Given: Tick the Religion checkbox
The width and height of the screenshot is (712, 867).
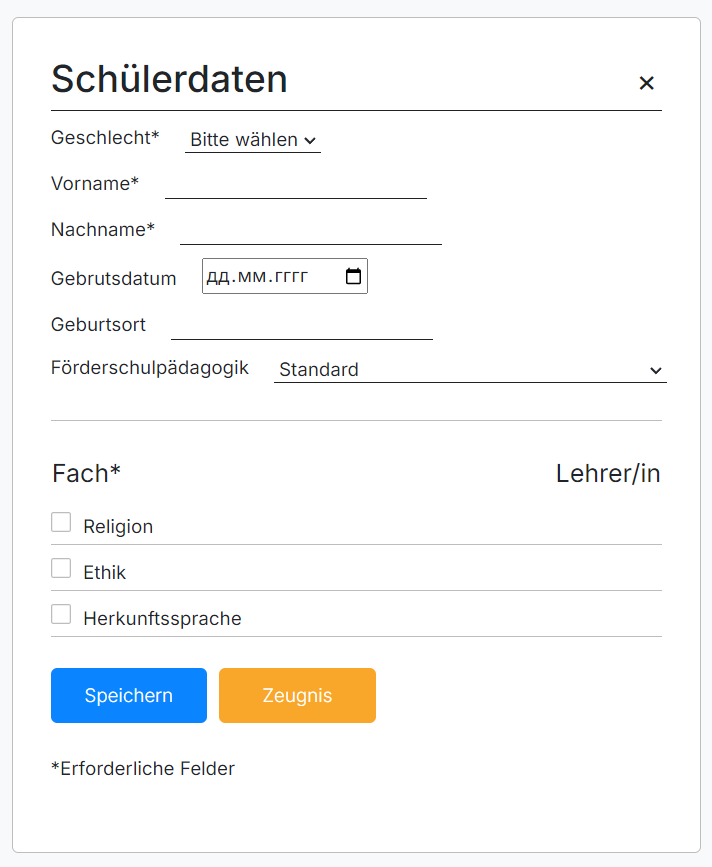Looking at the screenshot, I should [61, 522].
